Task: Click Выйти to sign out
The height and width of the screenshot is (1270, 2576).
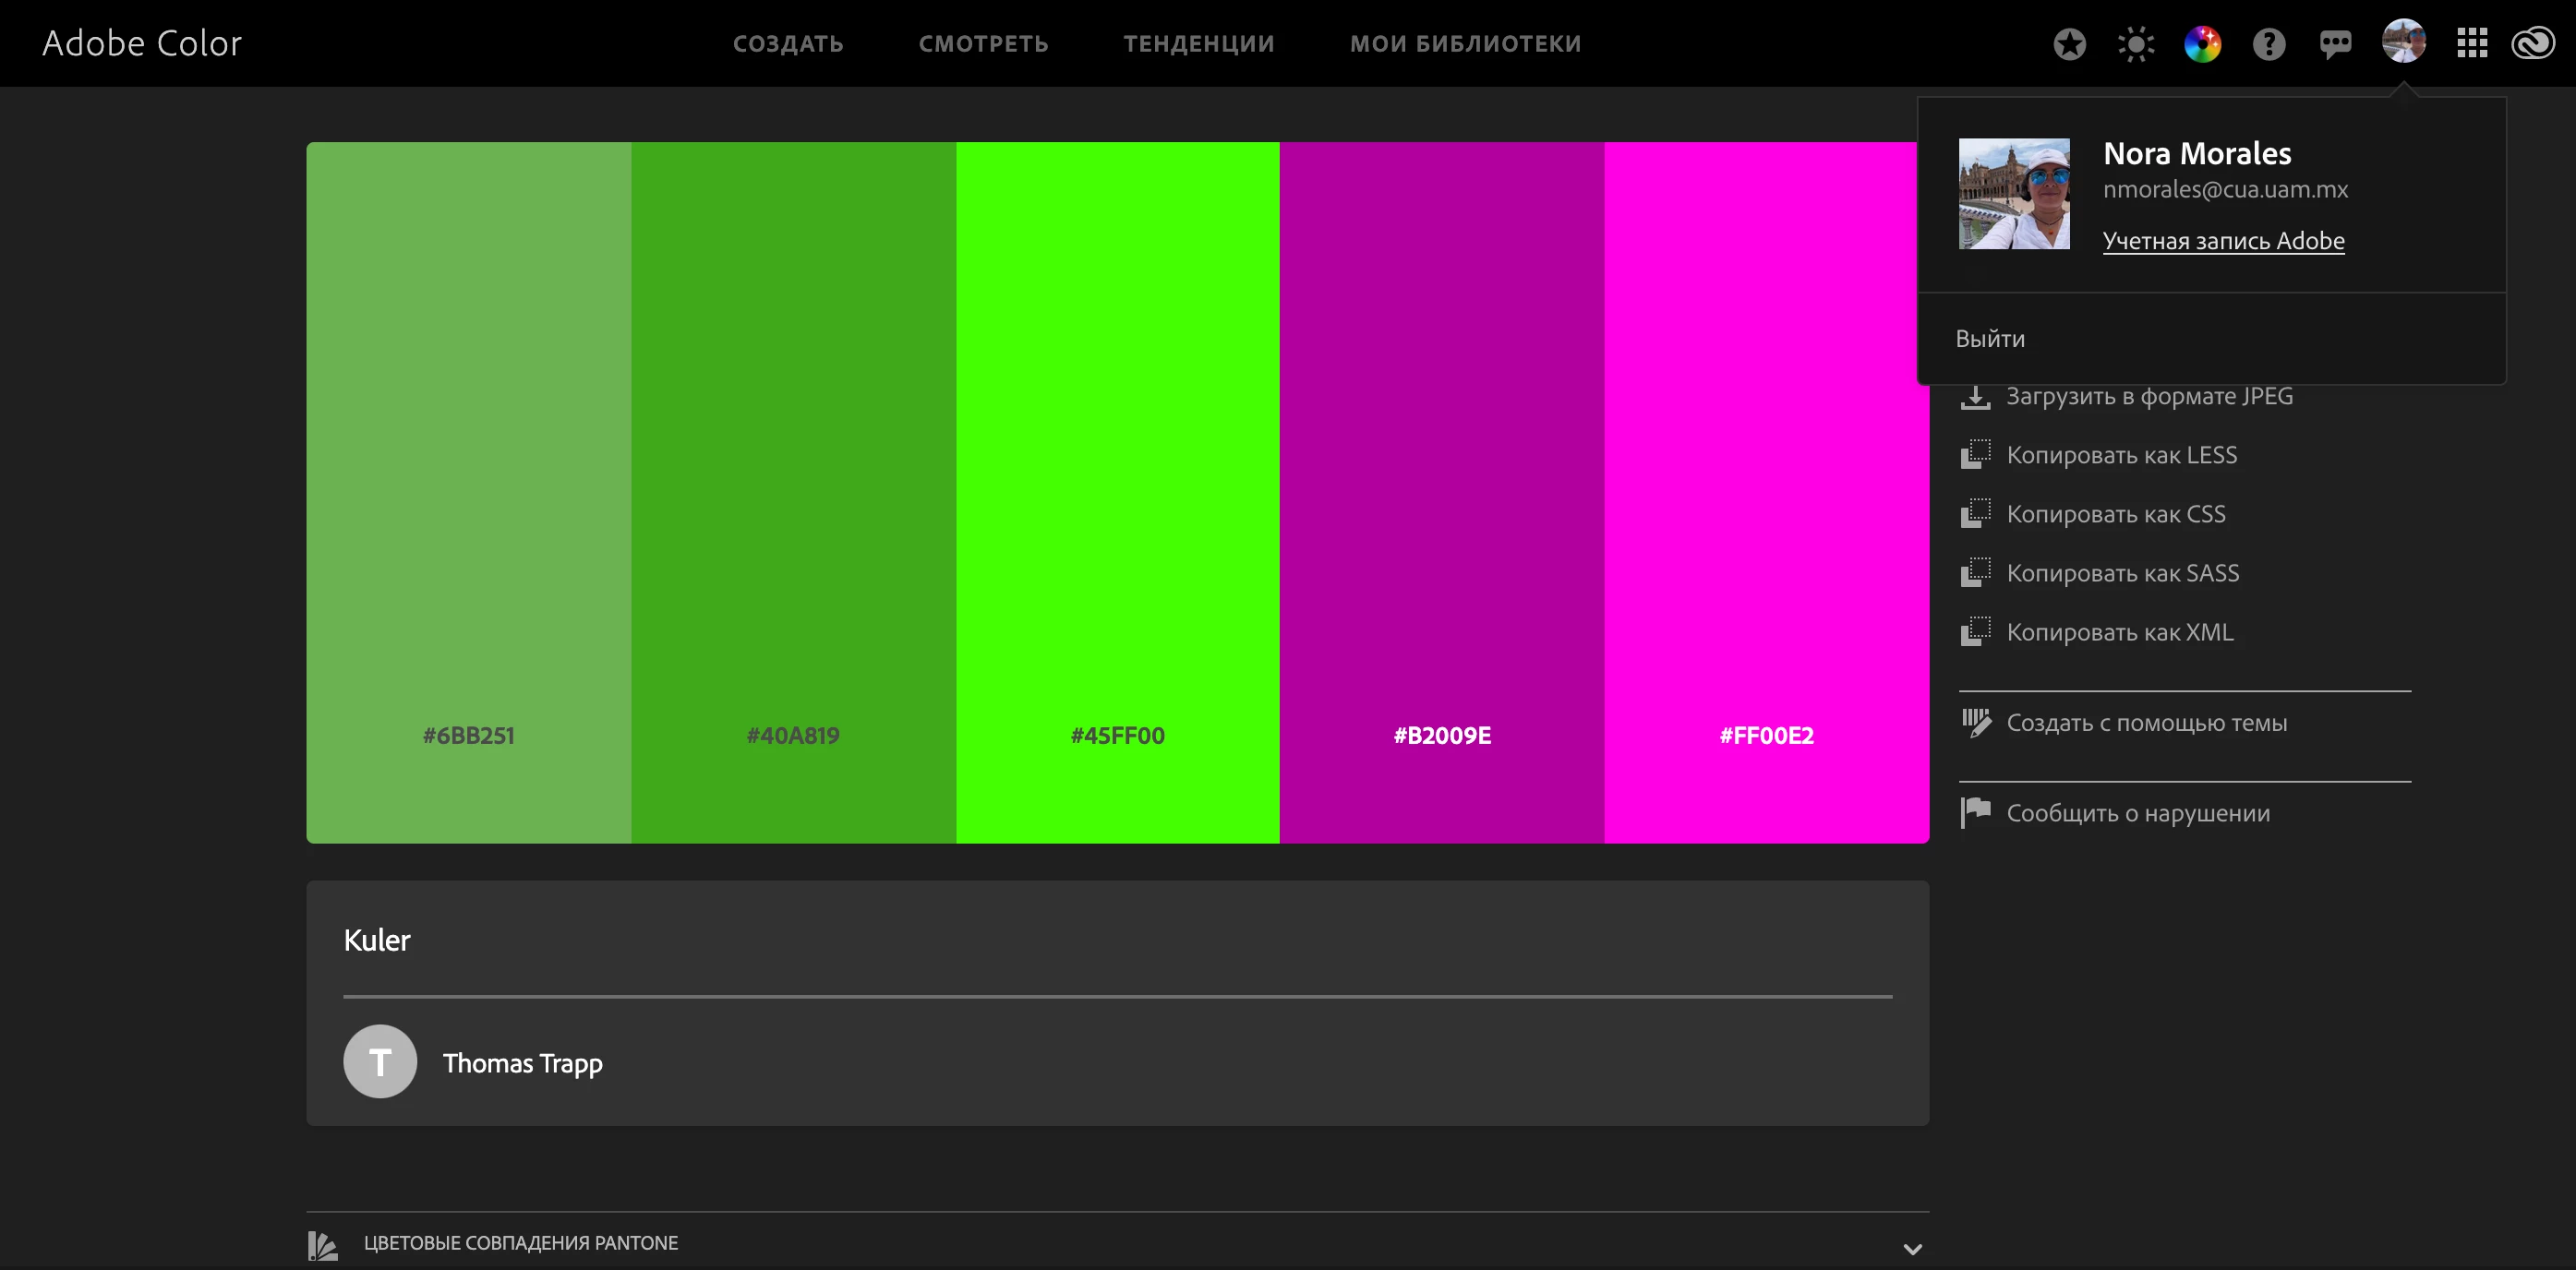Action: pos(1990,339)
